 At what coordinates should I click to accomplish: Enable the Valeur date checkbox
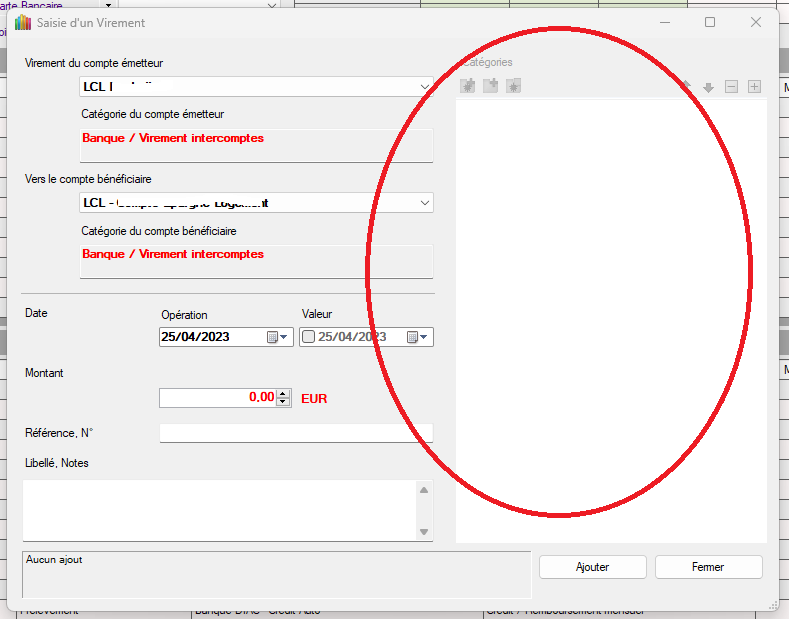[309, 337]
